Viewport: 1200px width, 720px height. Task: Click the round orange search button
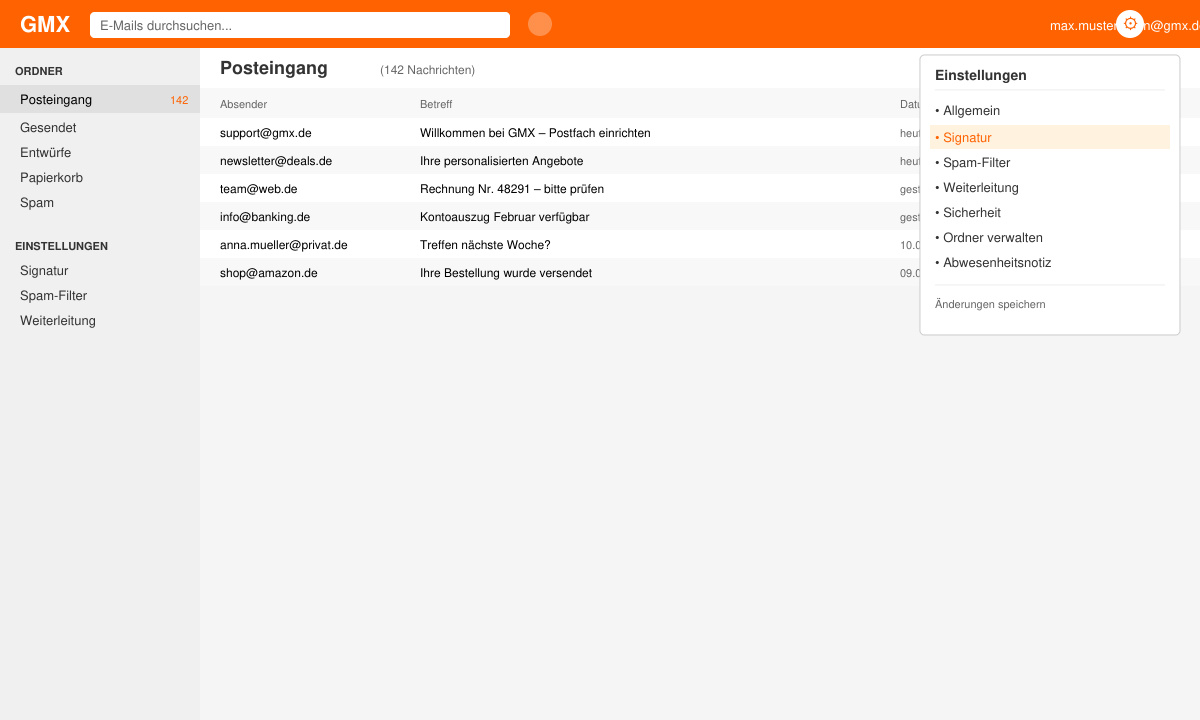point(540,24)
